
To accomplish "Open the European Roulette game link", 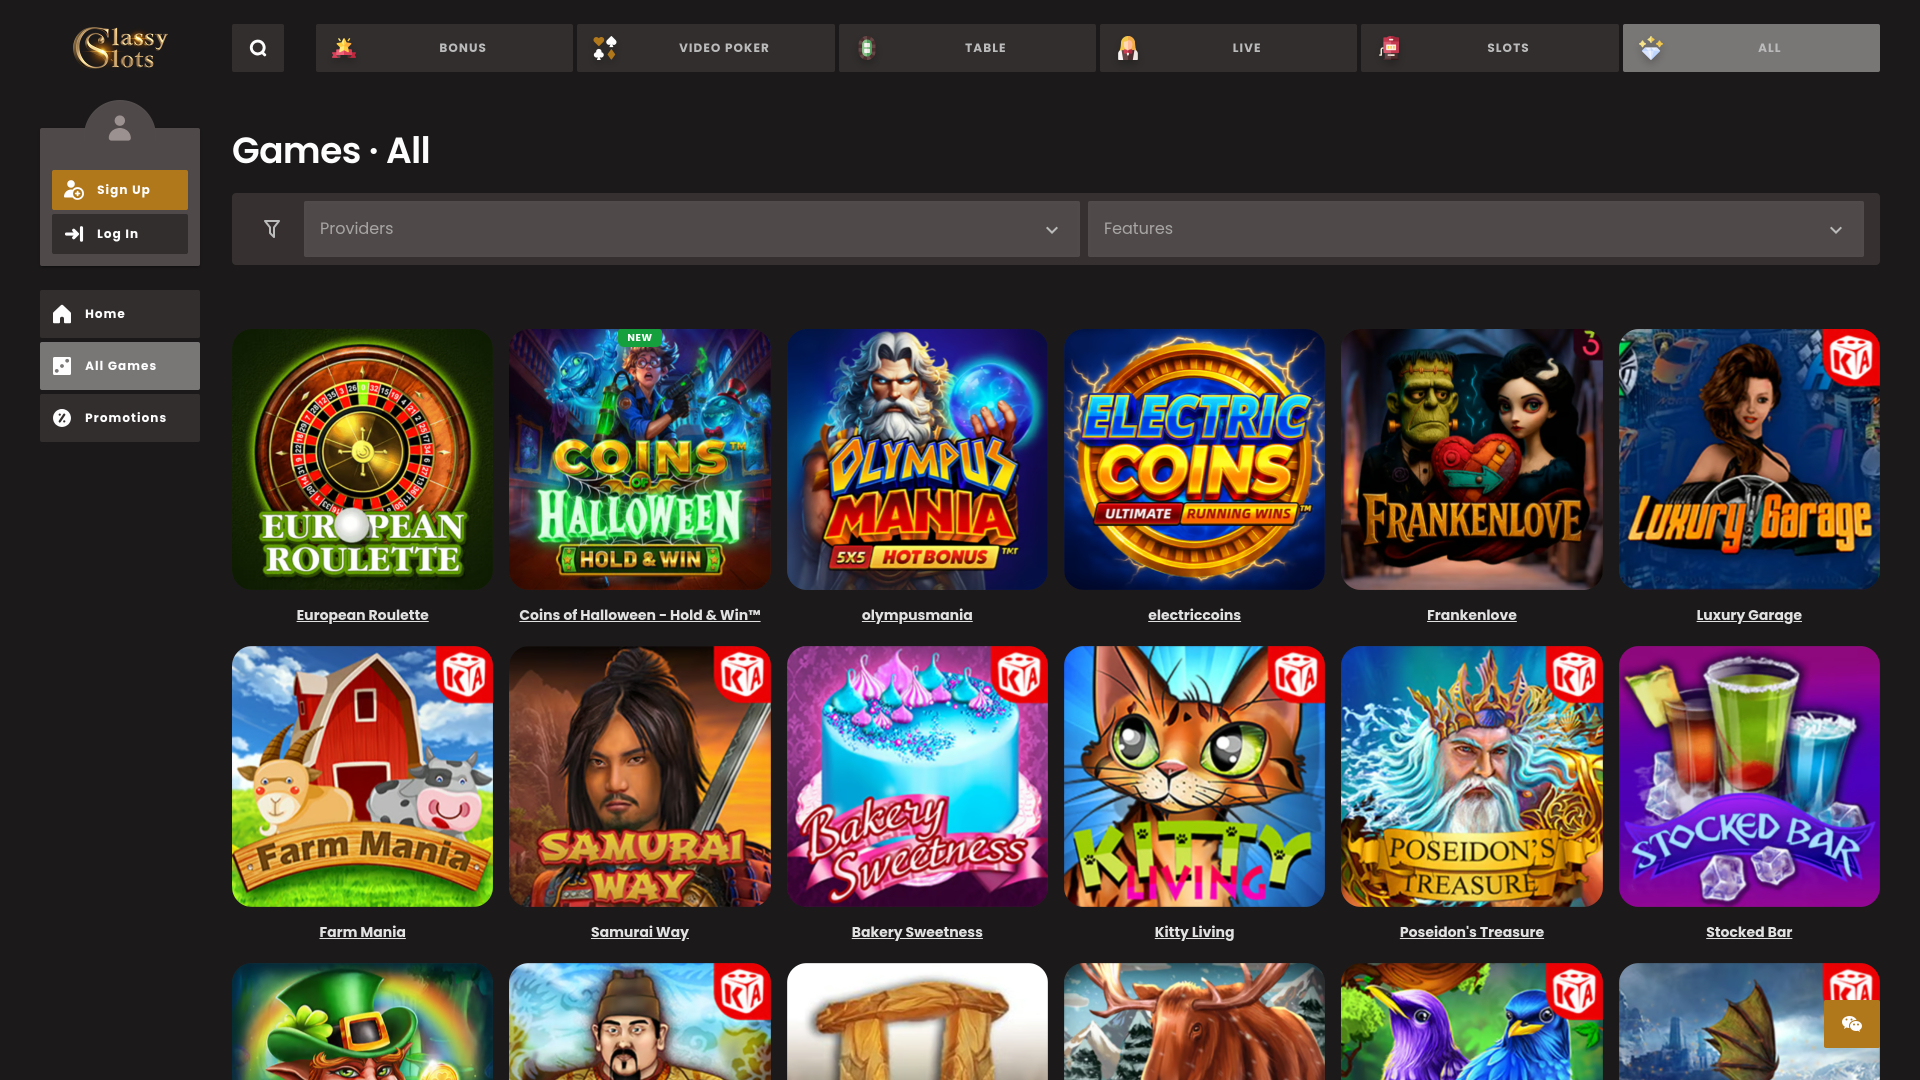I will [x=362, y=615].
